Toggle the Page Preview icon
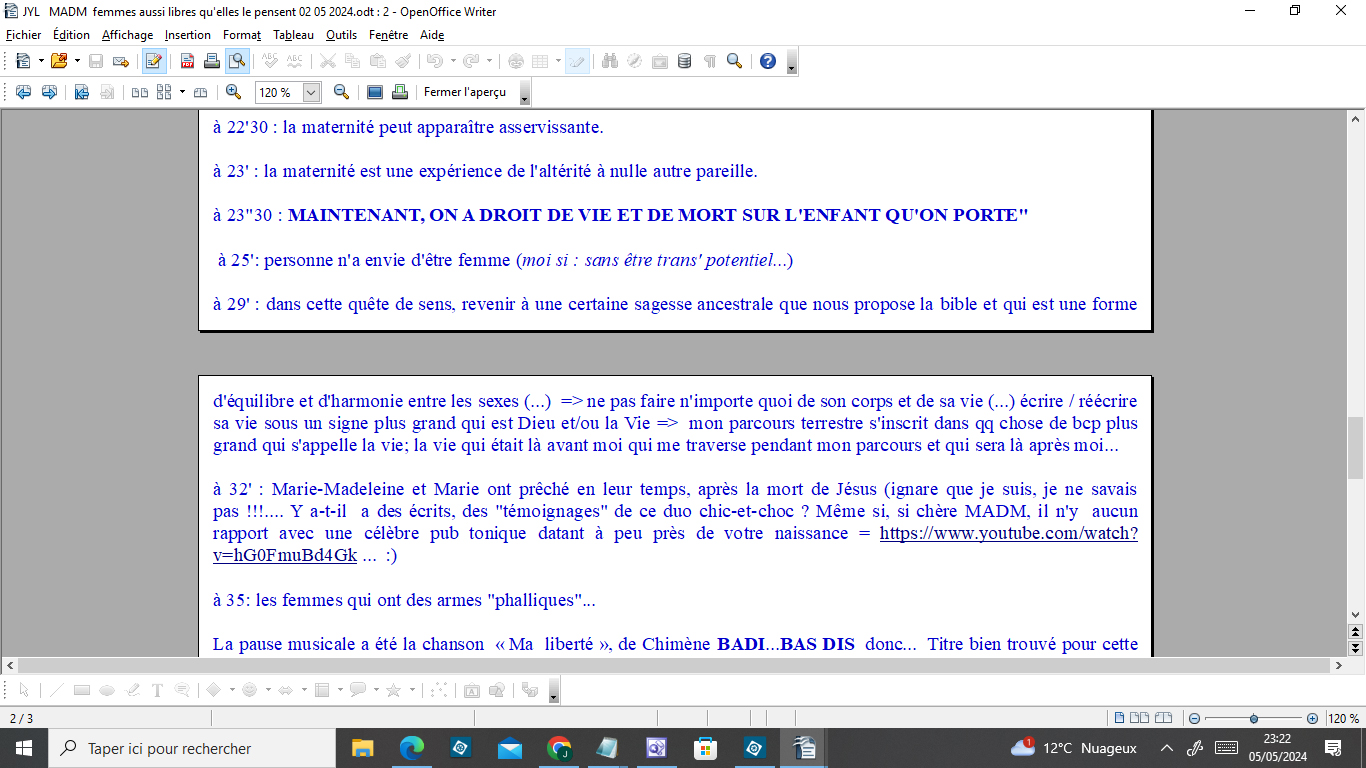1366x768 pixels. pos(236,61)
